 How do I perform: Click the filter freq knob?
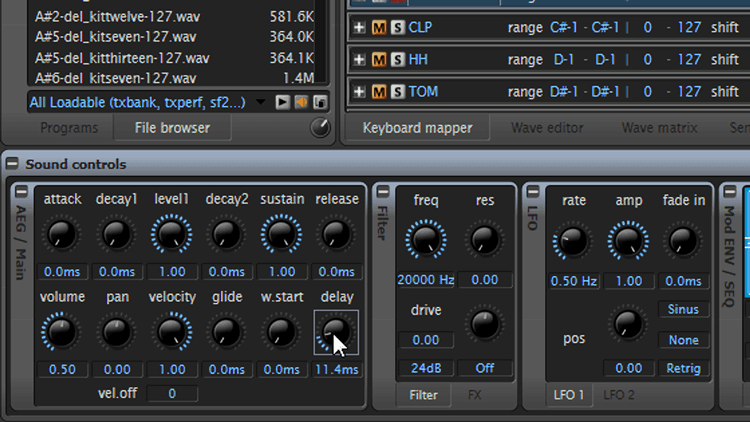click(426, 239)
